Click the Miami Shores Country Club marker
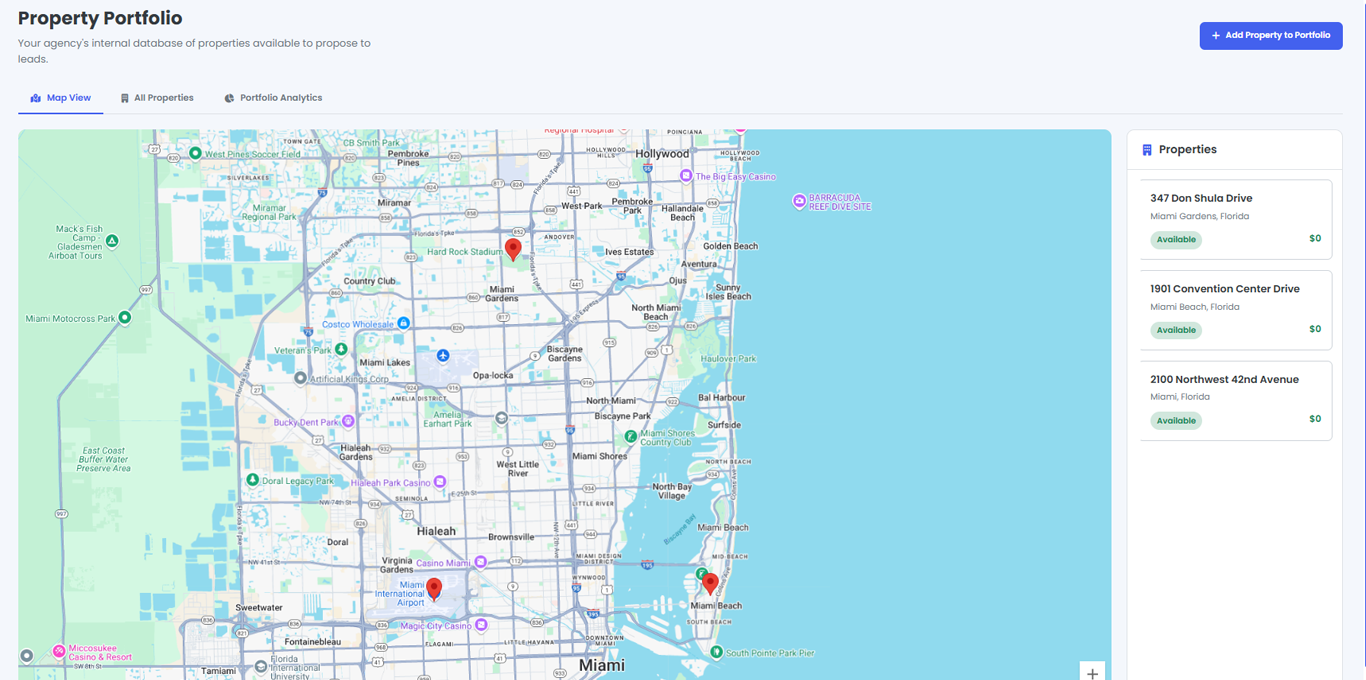Viewport: 1366px width, 680px height. 631,436
